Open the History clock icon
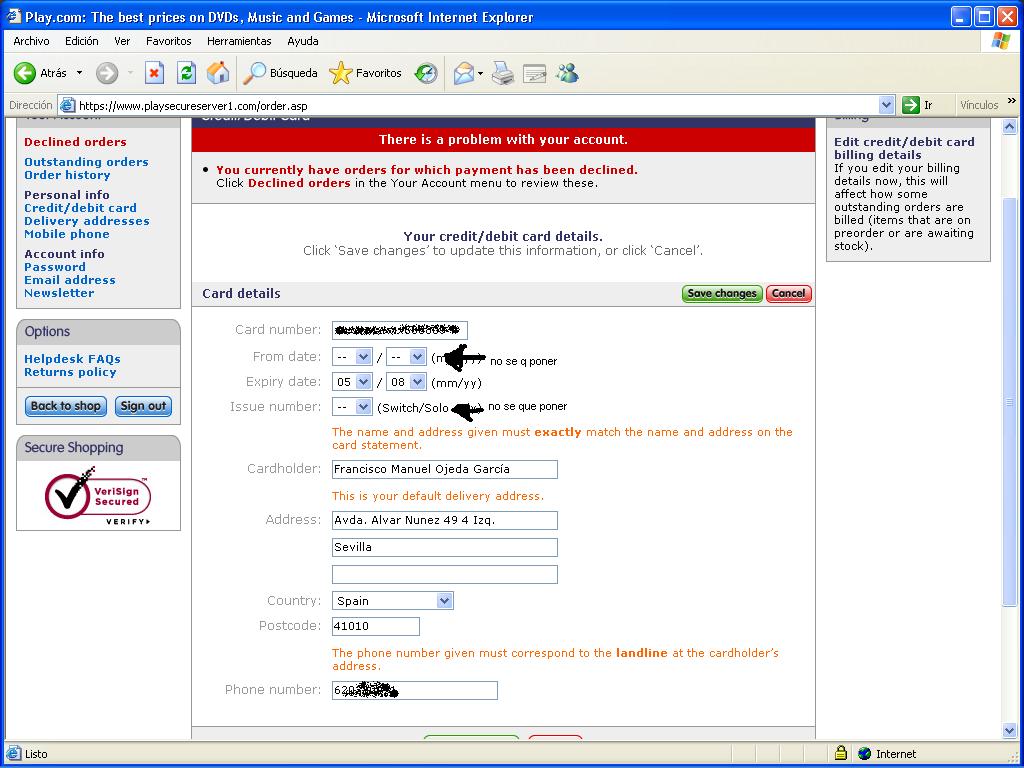 pyautogui.click(x=426, y=73)
